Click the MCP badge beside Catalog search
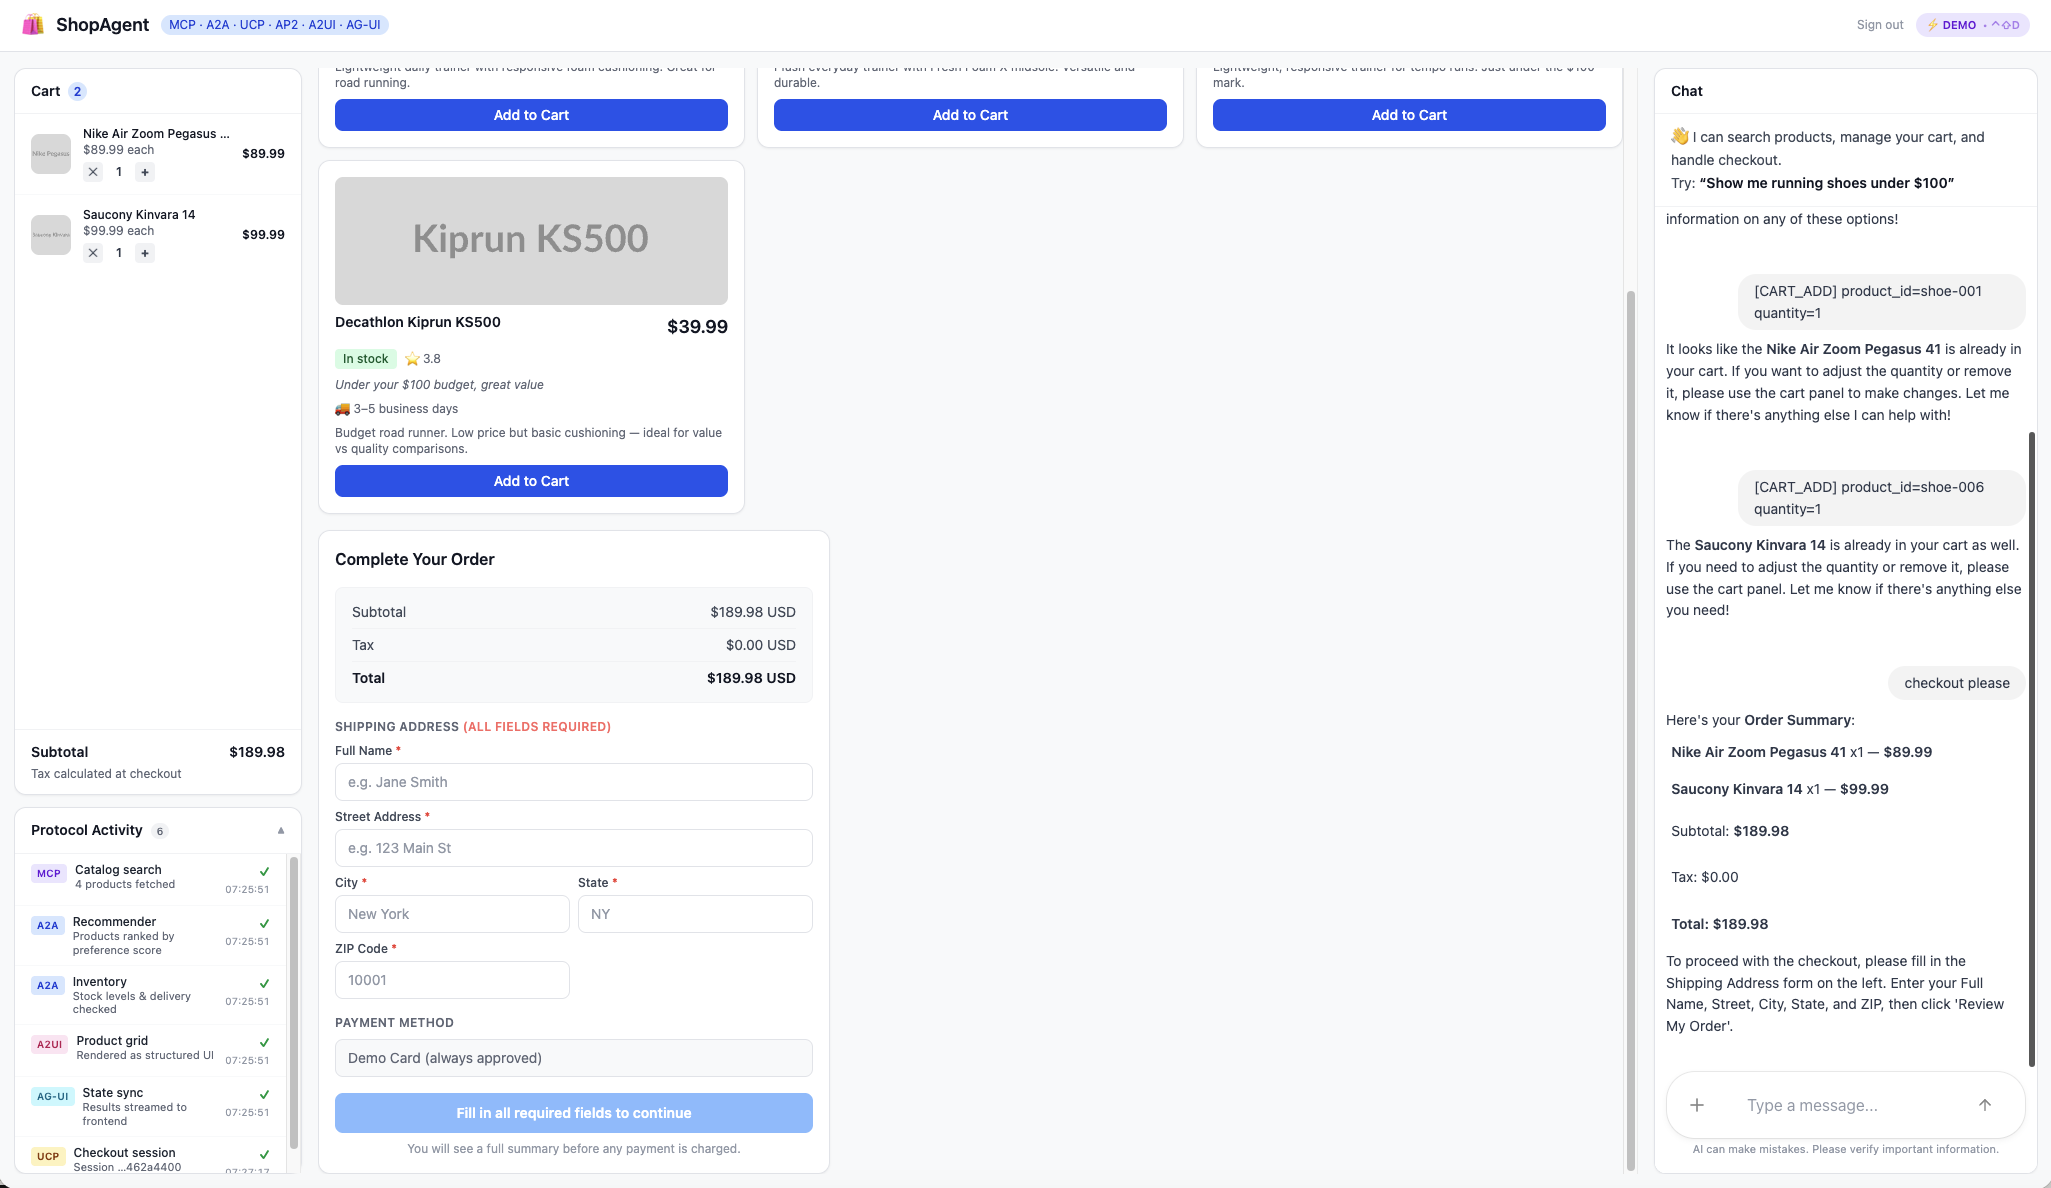The width and height of the screenshot is (2051, 1188). tap(48, 873)
